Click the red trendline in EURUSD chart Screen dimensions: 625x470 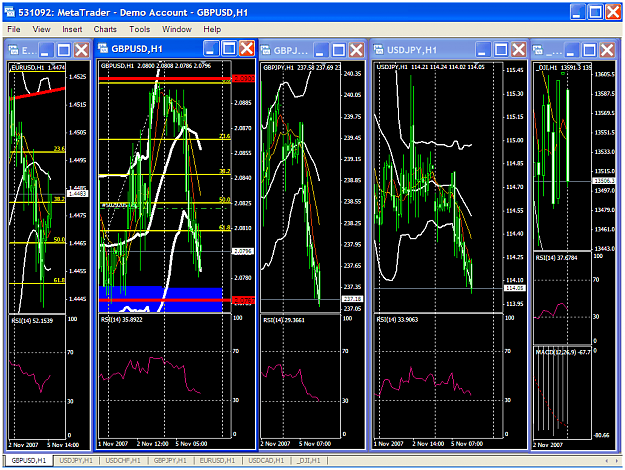[37, 93]
